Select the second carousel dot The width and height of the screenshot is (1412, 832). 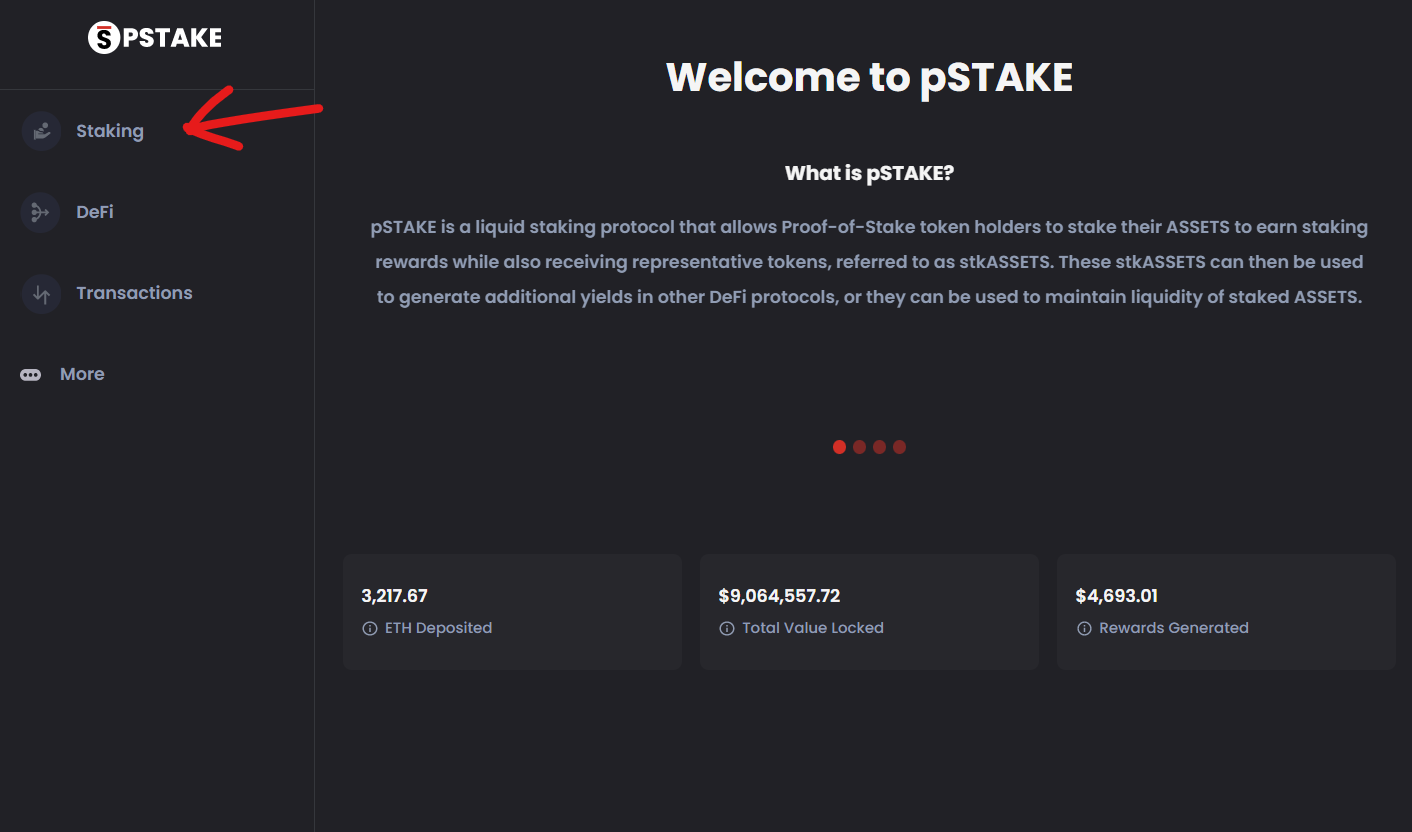click(859, 447)
